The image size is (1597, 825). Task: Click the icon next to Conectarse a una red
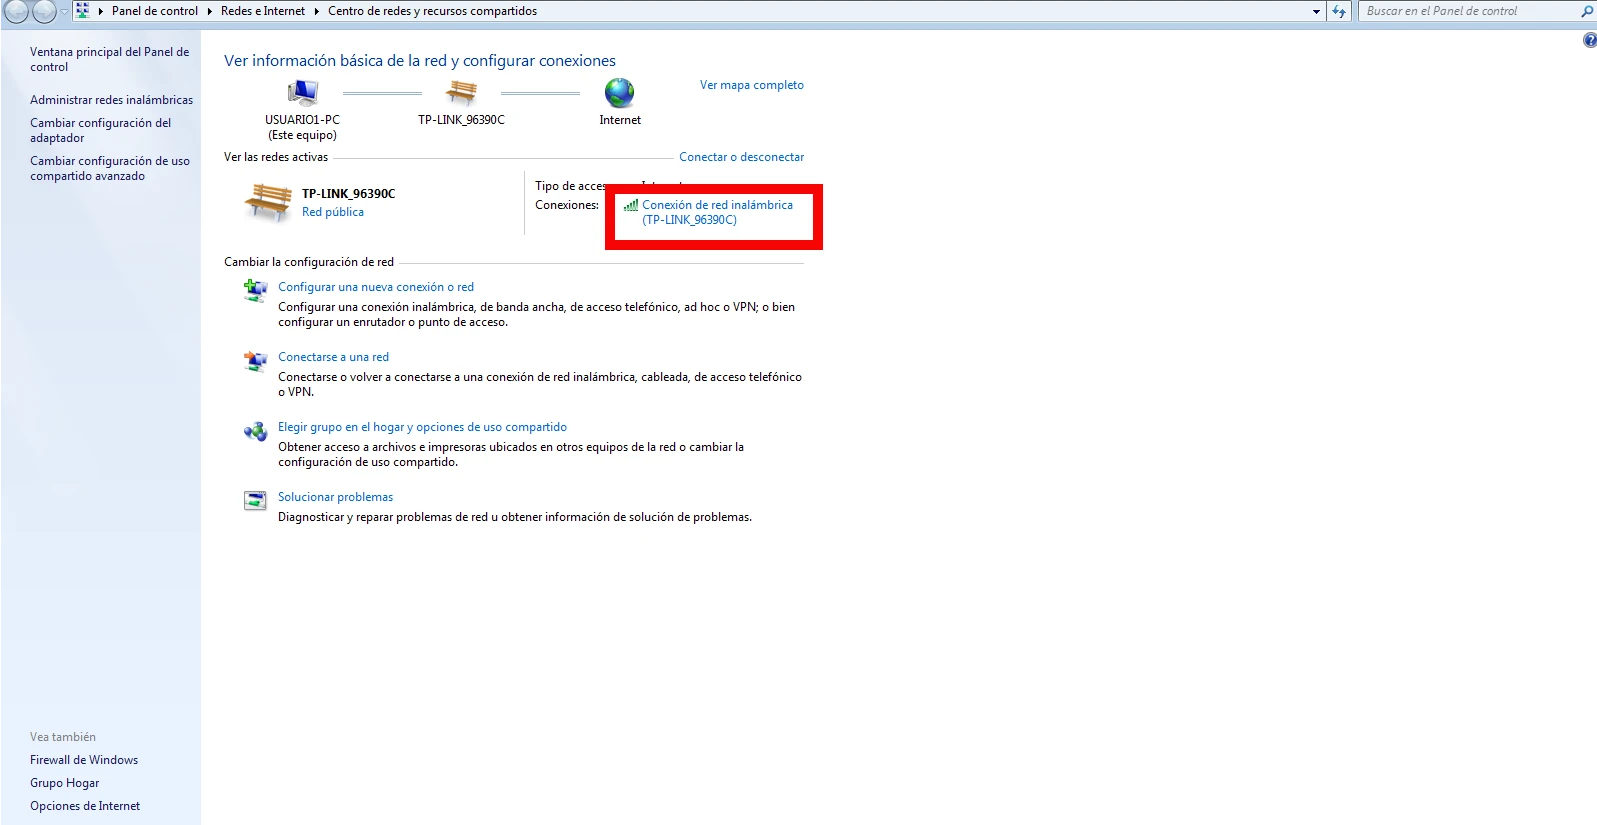pyautogui.click(x=255, y=360)
